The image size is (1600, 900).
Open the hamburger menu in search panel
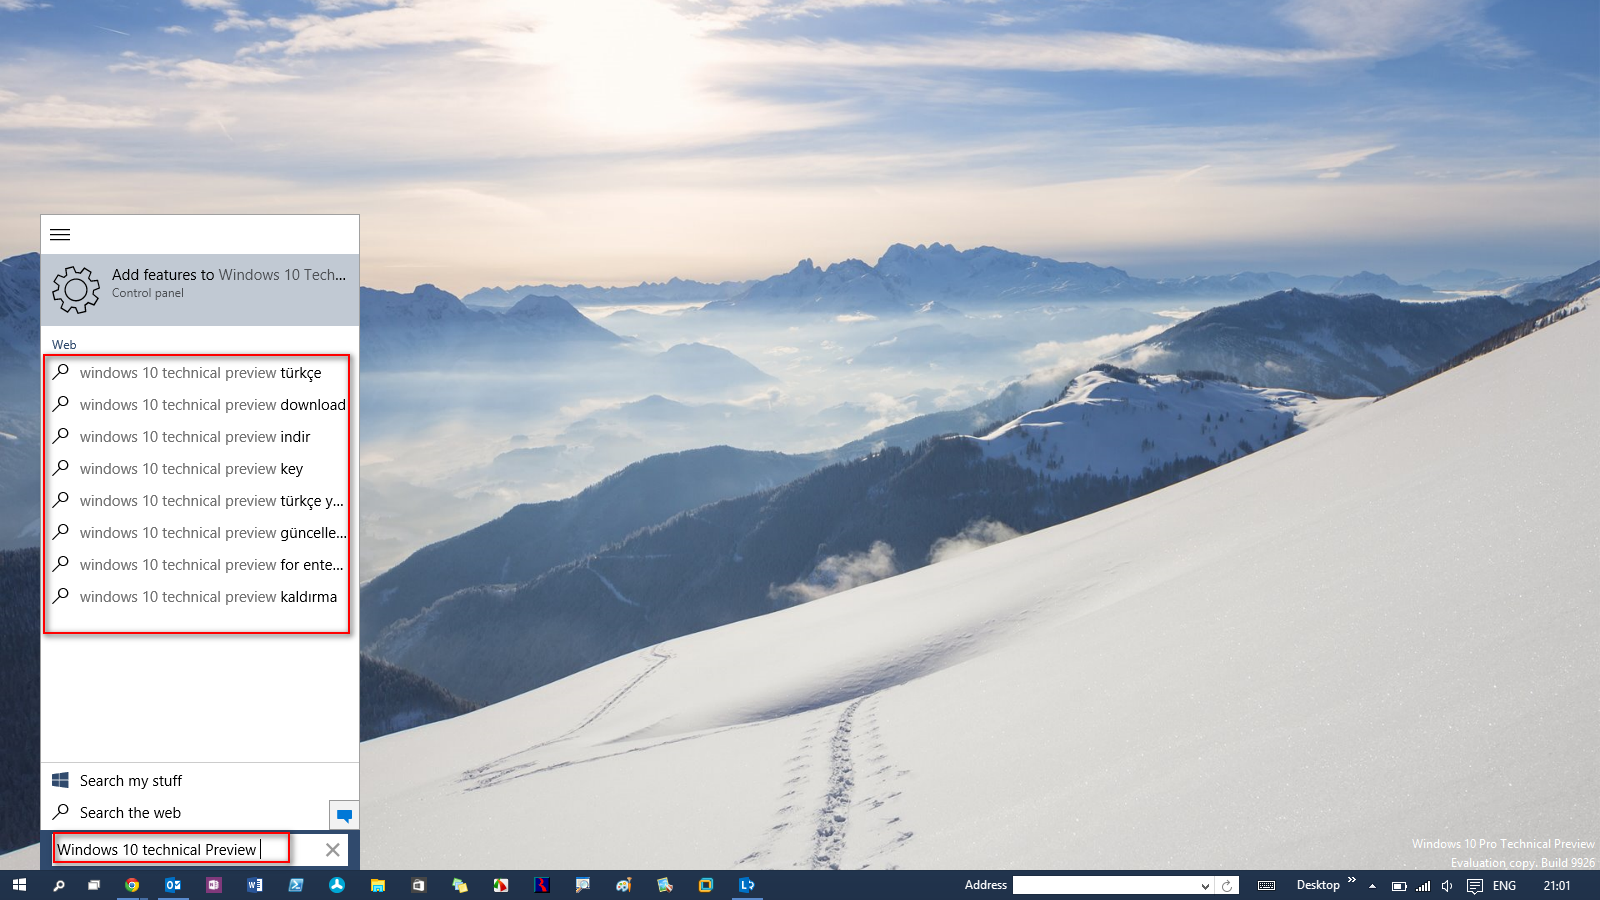(60, 235)
